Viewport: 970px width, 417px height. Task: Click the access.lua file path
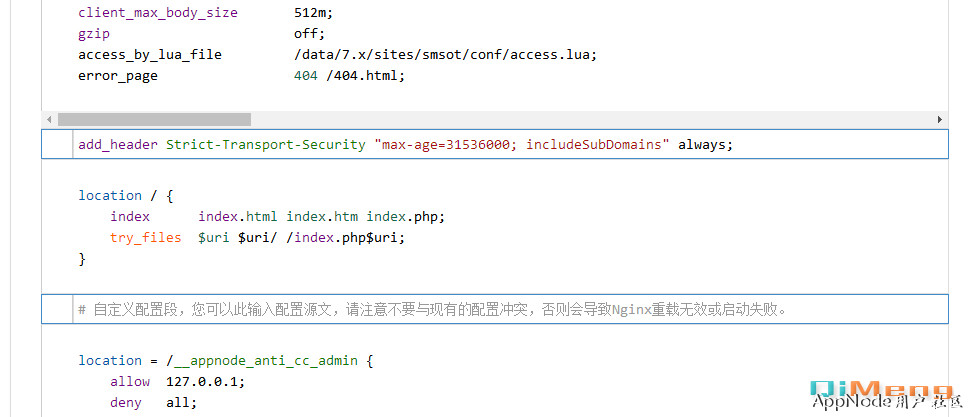point(451,55)
